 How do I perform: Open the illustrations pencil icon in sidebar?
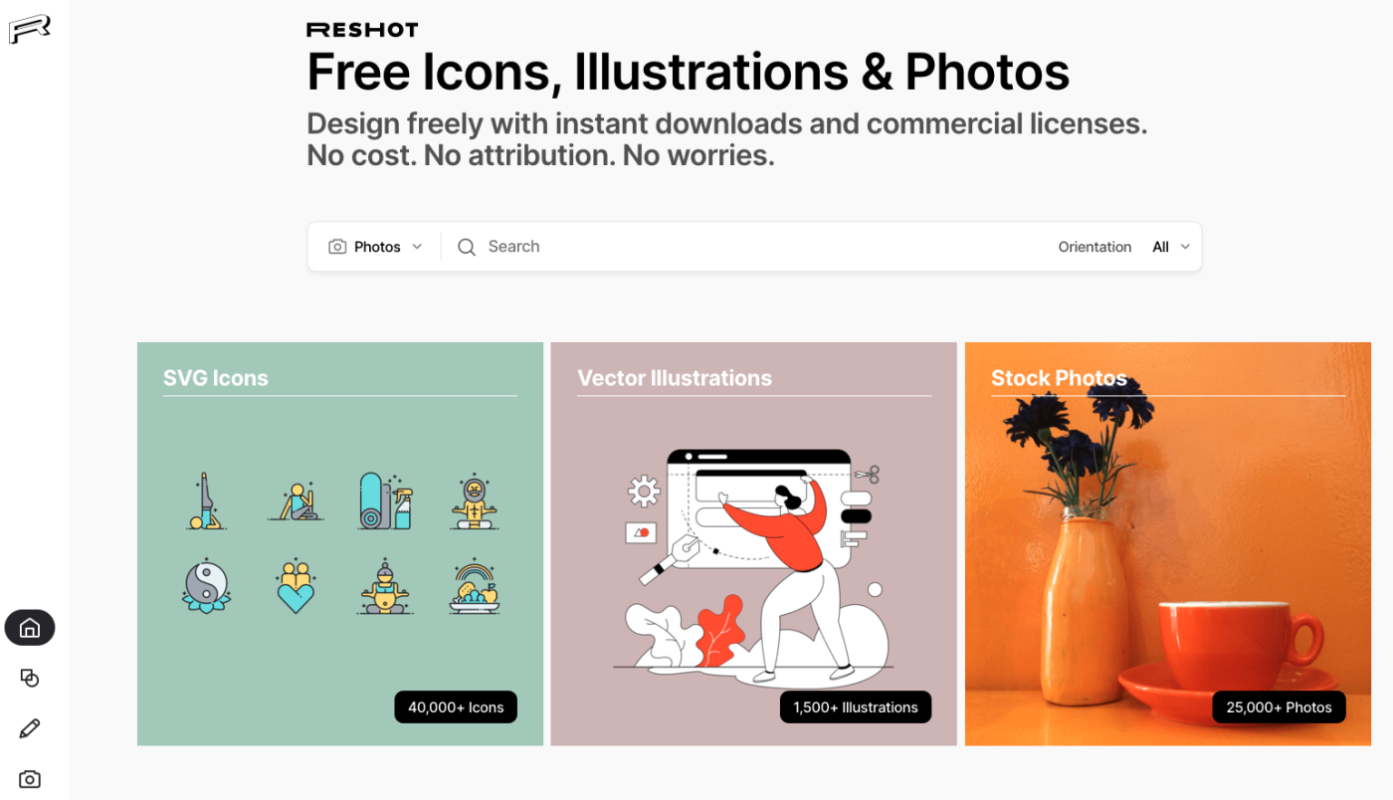(30, 728)
